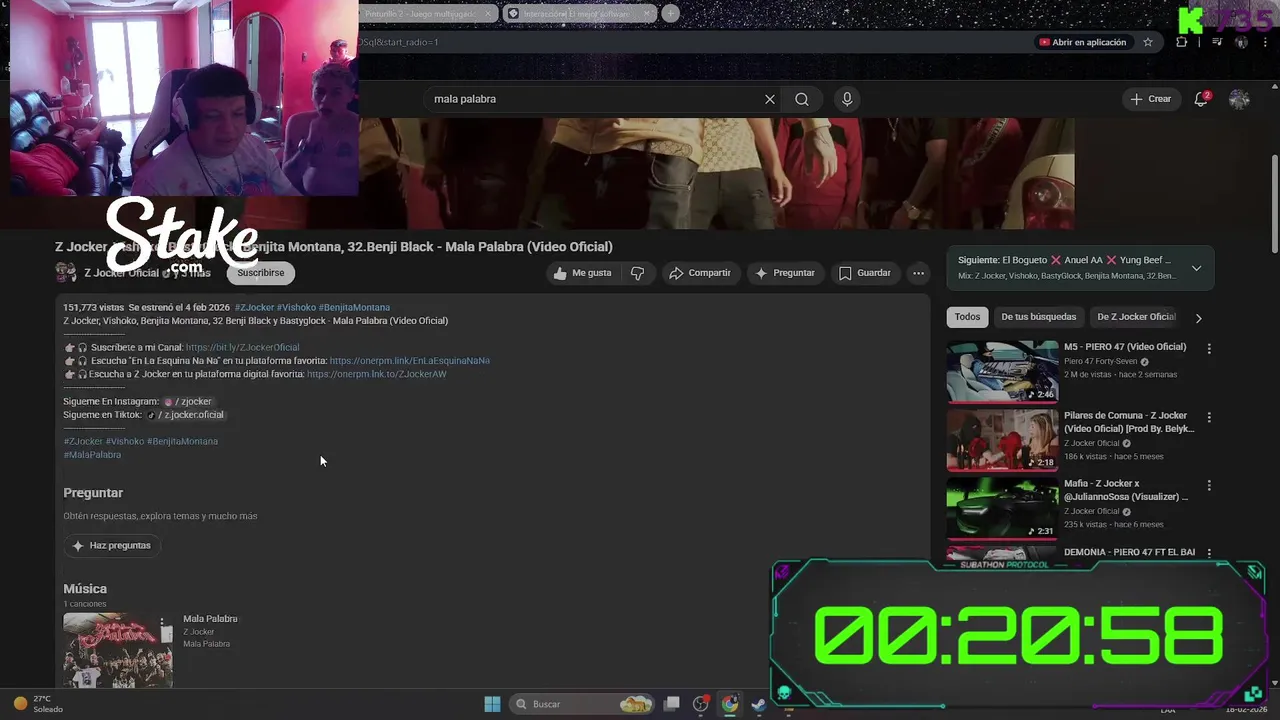Open the browser media control icon

tap(1217, 42)
